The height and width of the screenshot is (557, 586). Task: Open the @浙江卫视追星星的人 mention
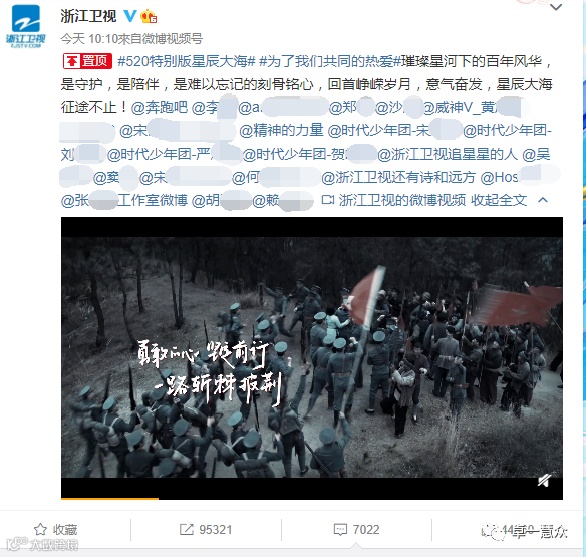pyautogui.click(x=447, y=154)
